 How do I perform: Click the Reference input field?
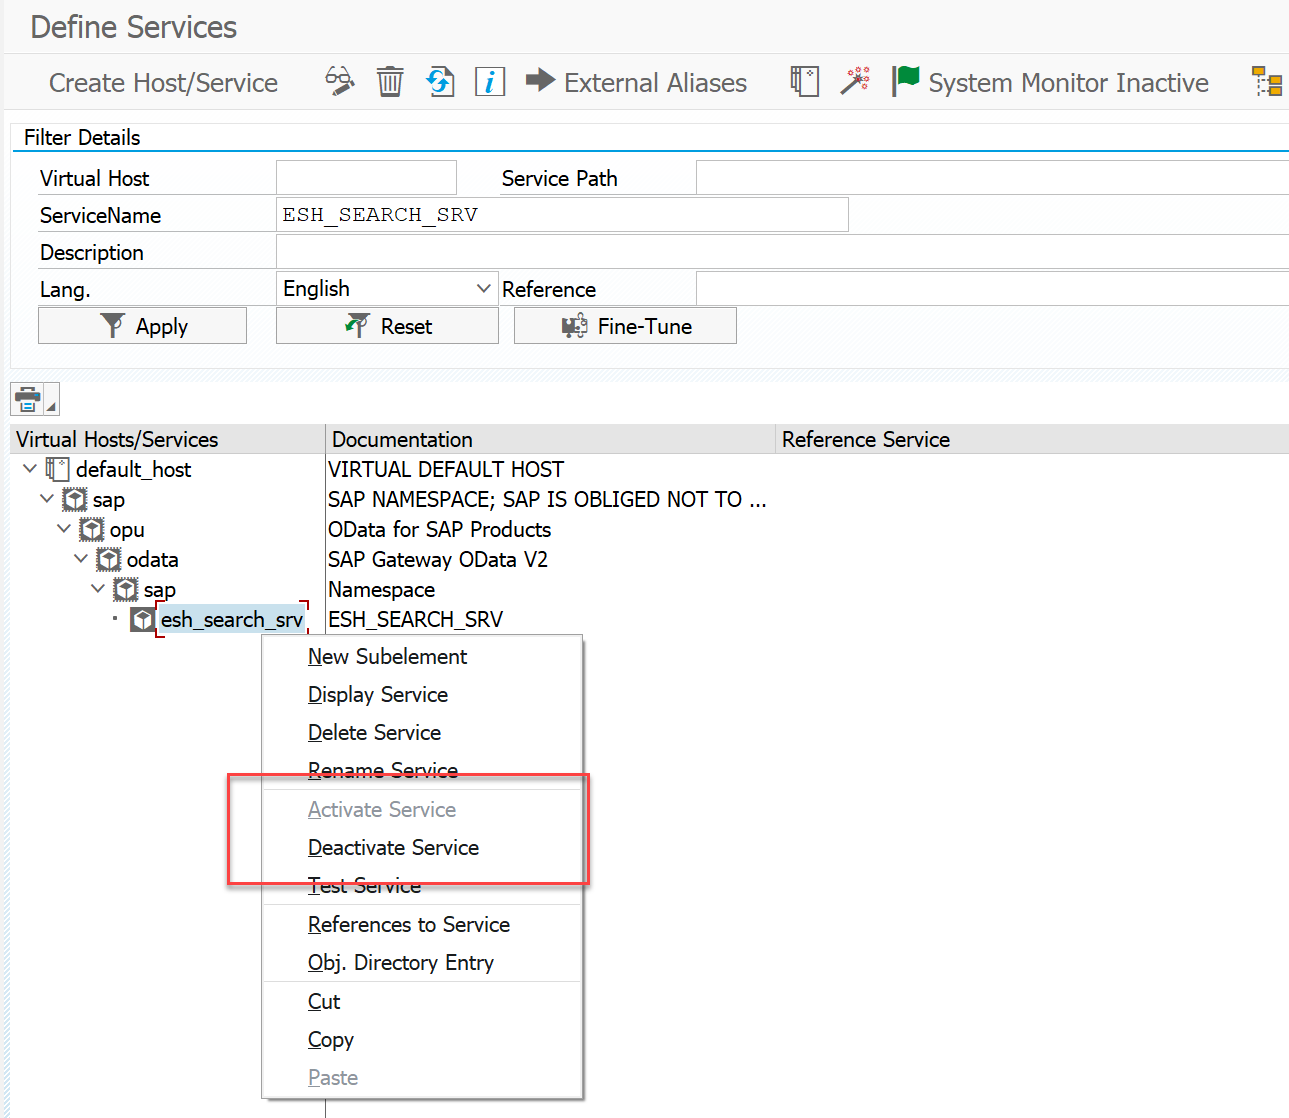(992, 289)
